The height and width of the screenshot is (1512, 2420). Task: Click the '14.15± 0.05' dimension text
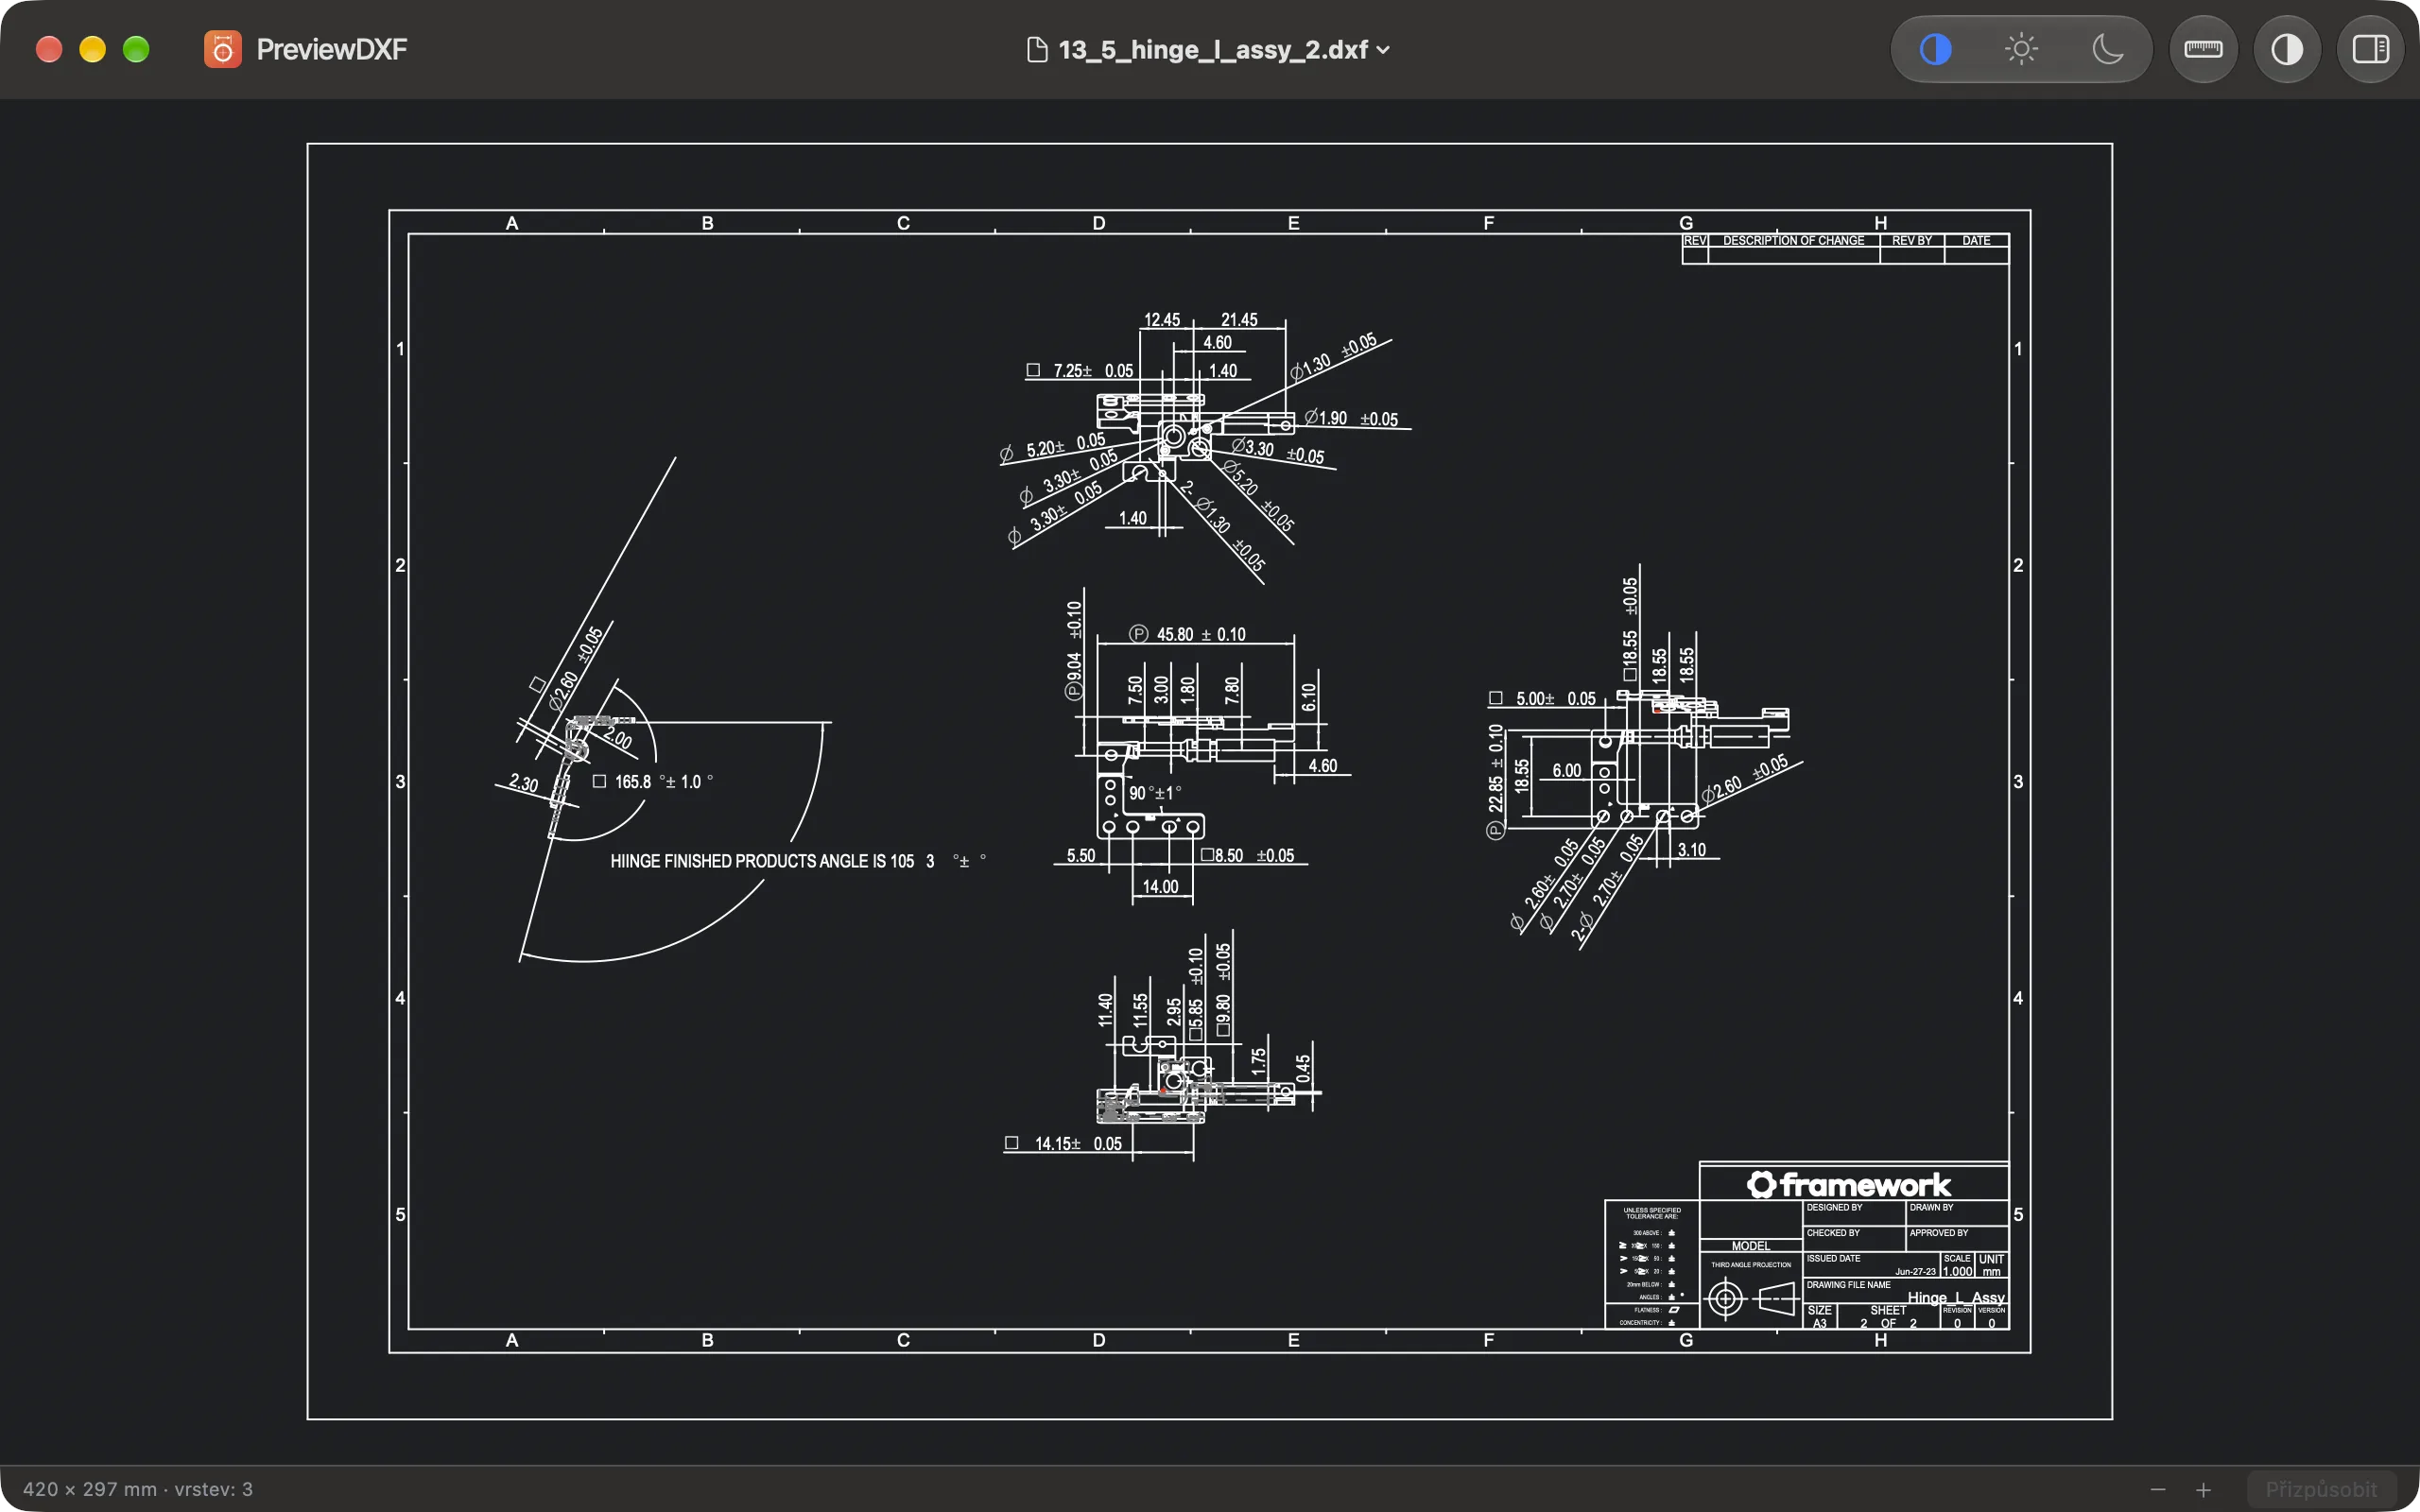tap(1078, 1143)
